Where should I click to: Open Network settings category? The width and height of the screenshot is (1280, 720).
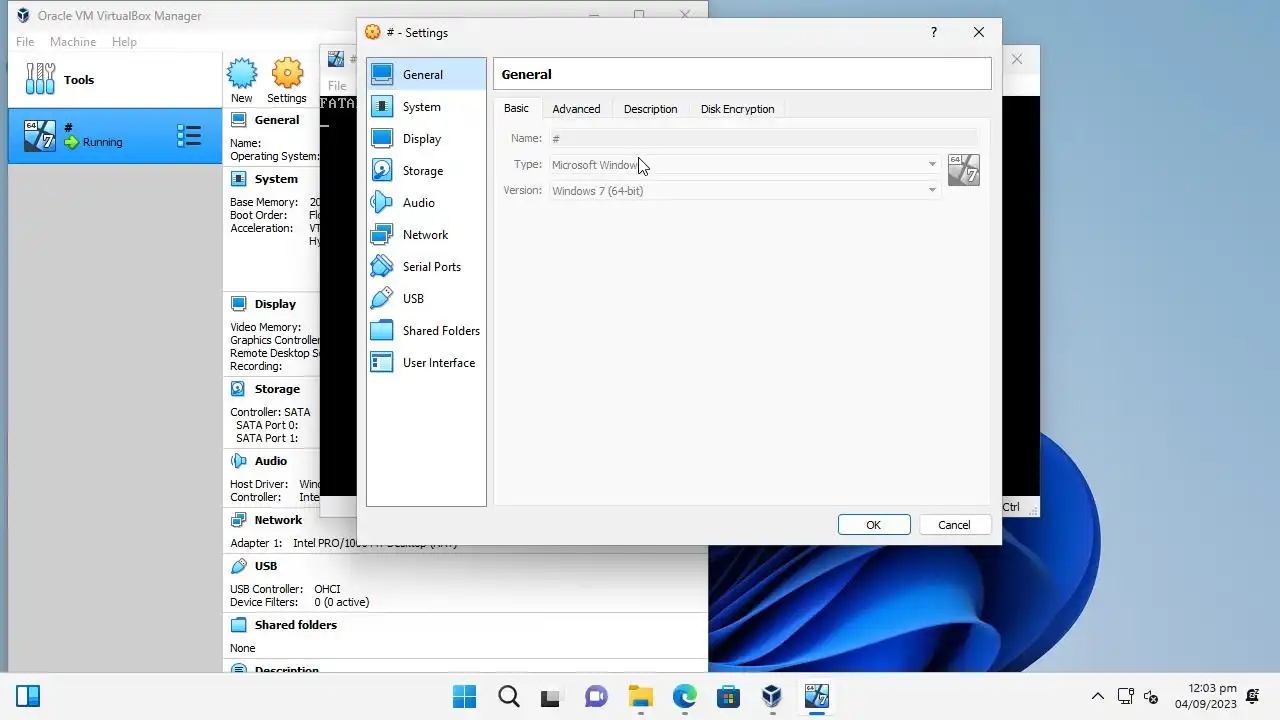point(426,235)
